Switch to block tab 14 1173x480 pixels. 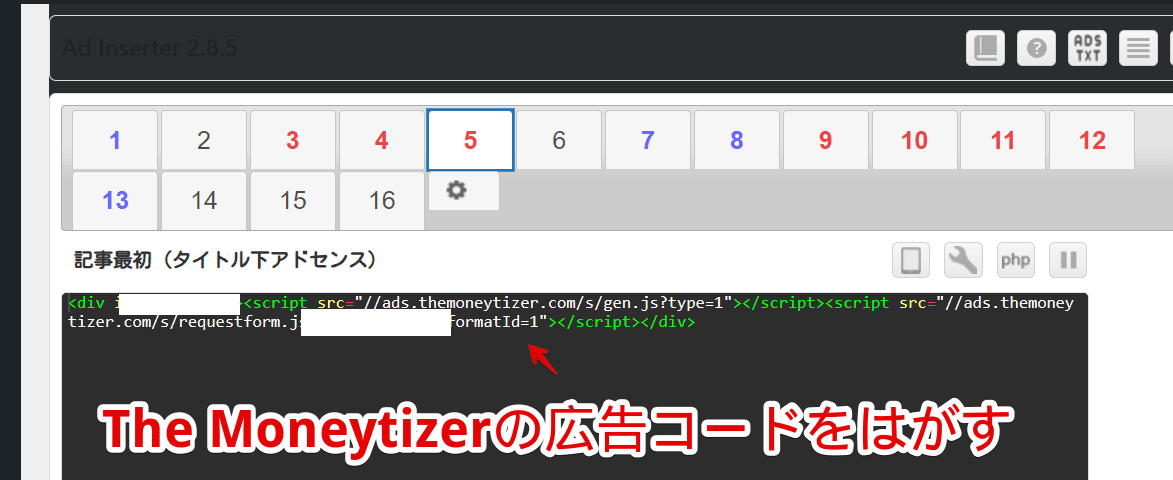point(204,200)
